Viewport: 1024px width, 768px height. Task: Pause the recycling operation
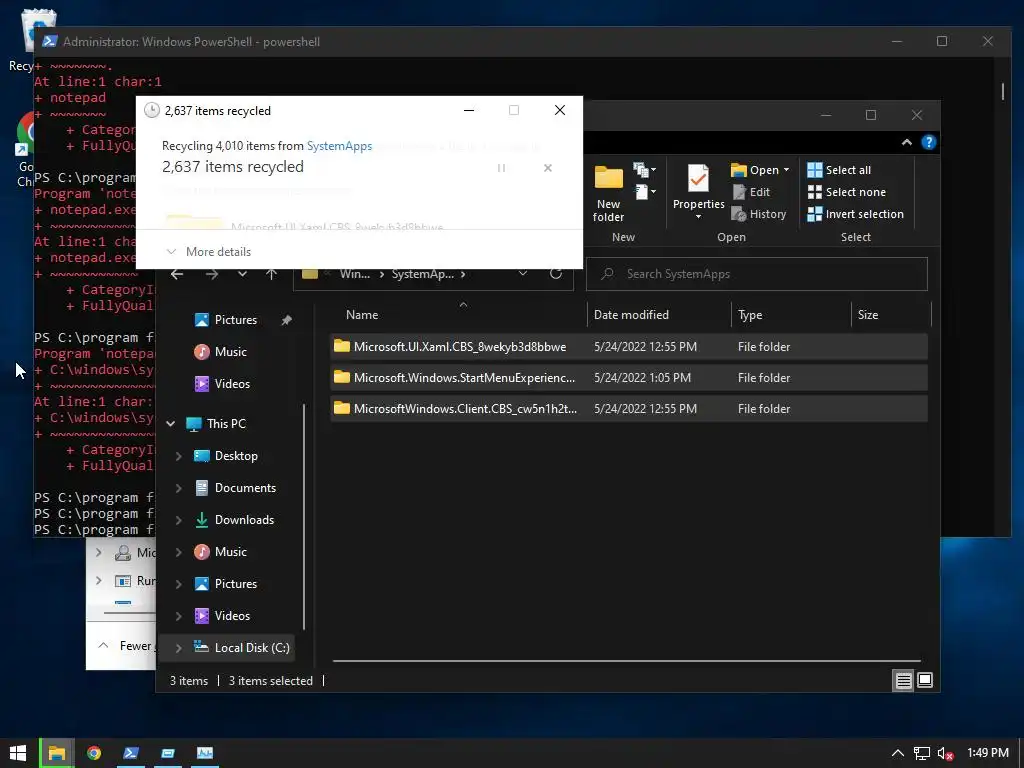pyautogui.click(x=502, y=168)
